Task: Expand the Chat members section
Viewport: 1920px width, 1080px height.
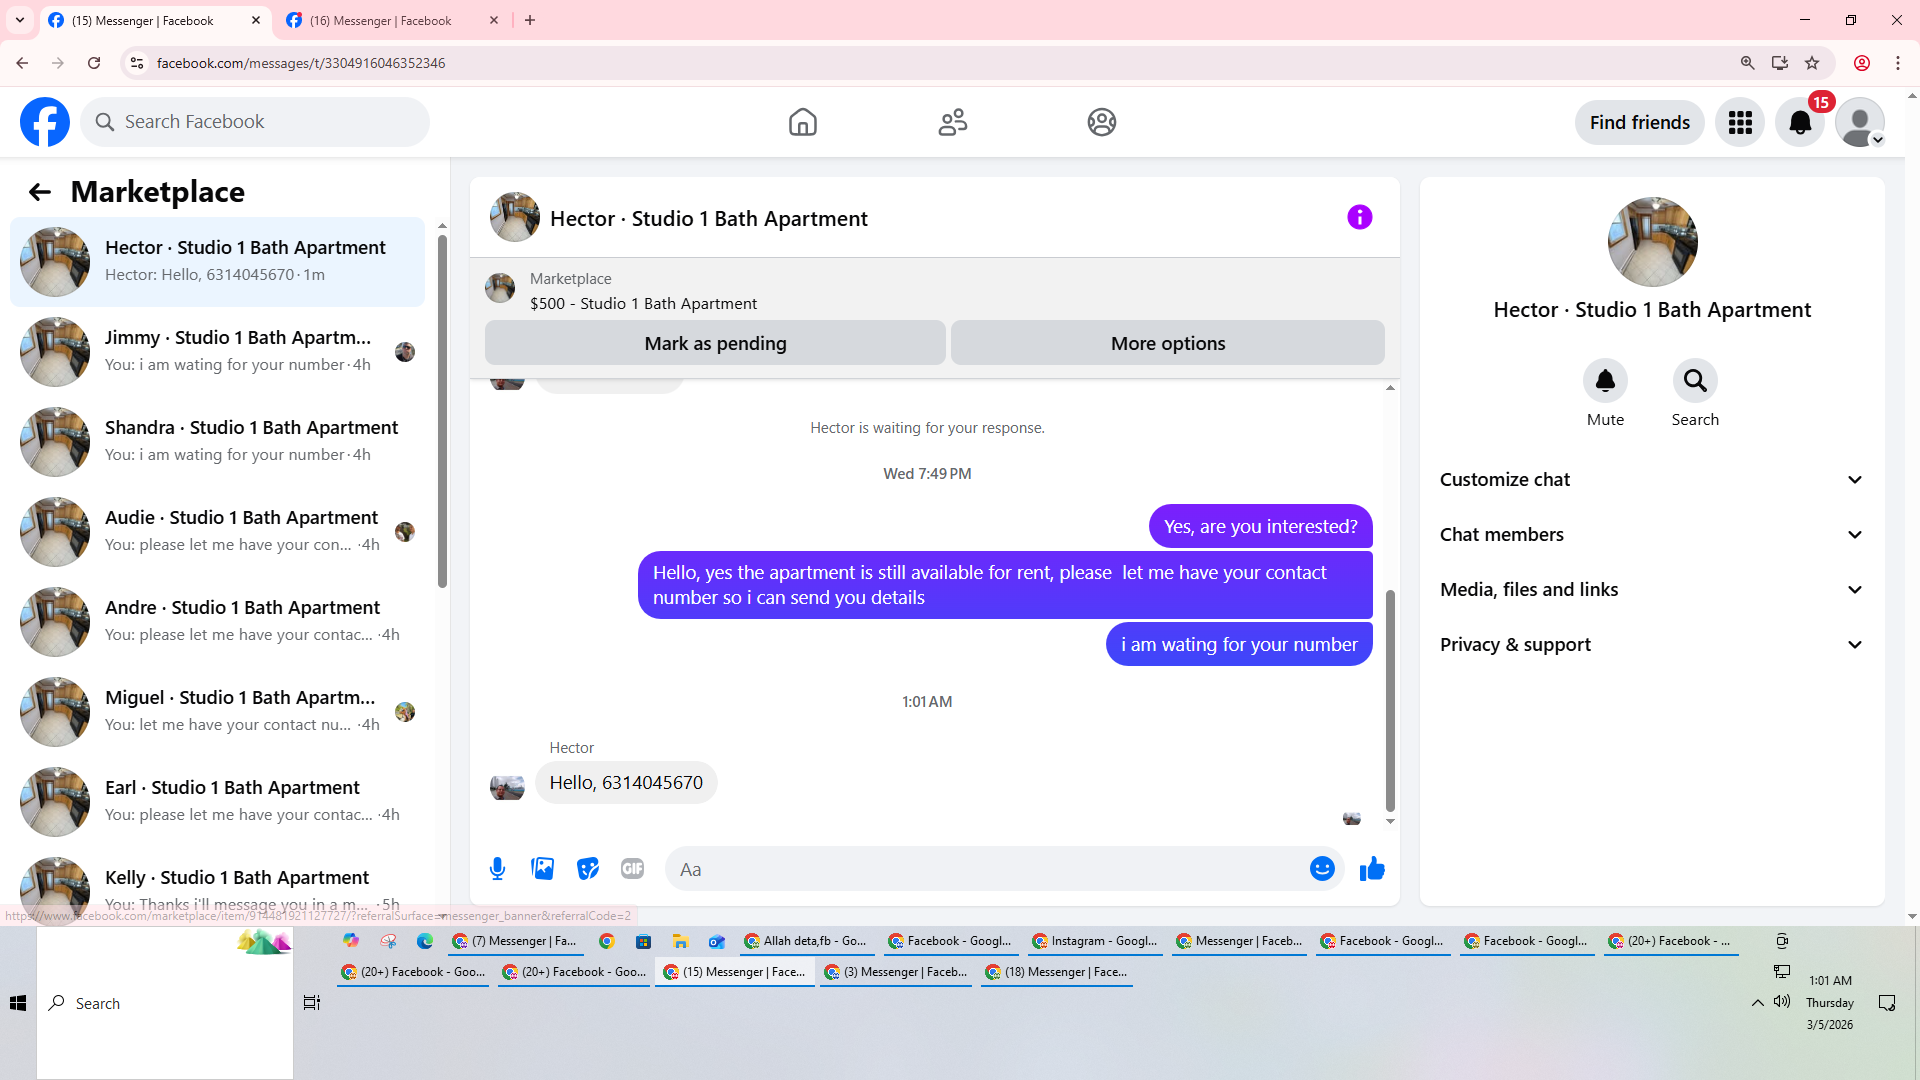Action: point(1652,535)
